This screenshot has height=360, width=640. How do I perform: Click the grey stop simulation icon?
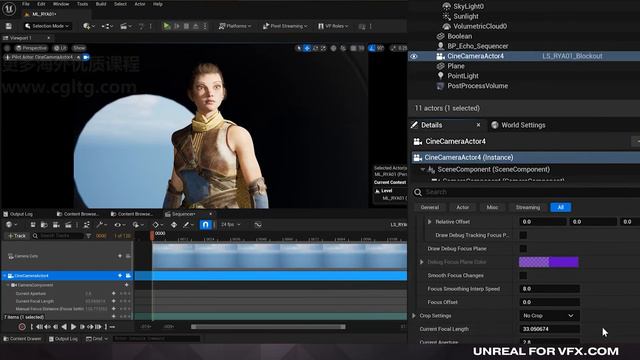click(x=187, y=26)
